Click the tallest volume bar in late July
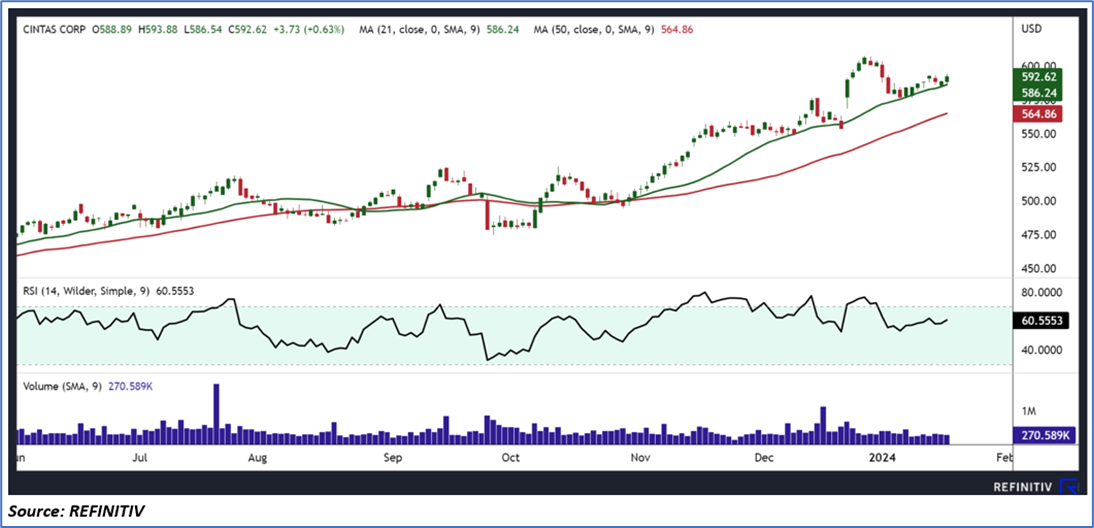 pos(216,414)
